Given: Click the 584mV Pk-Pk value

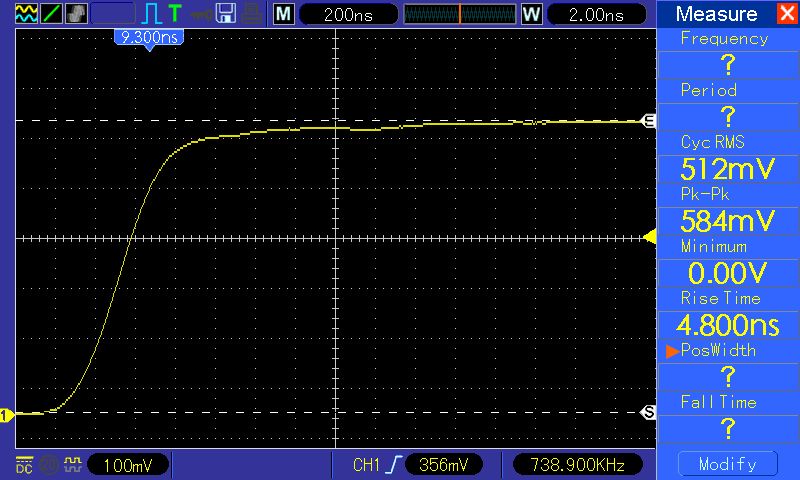Looking at the screenshot, I should coord(728,221).
